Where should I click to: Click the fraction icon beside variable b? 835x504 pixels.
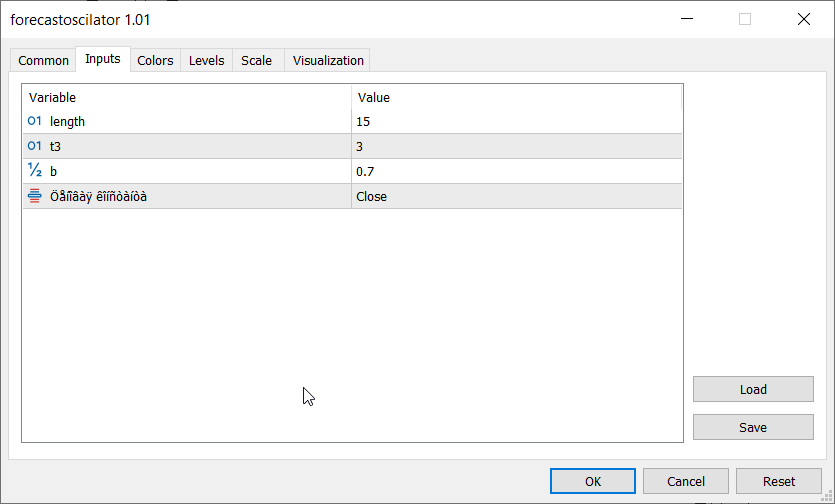[35, 170]
